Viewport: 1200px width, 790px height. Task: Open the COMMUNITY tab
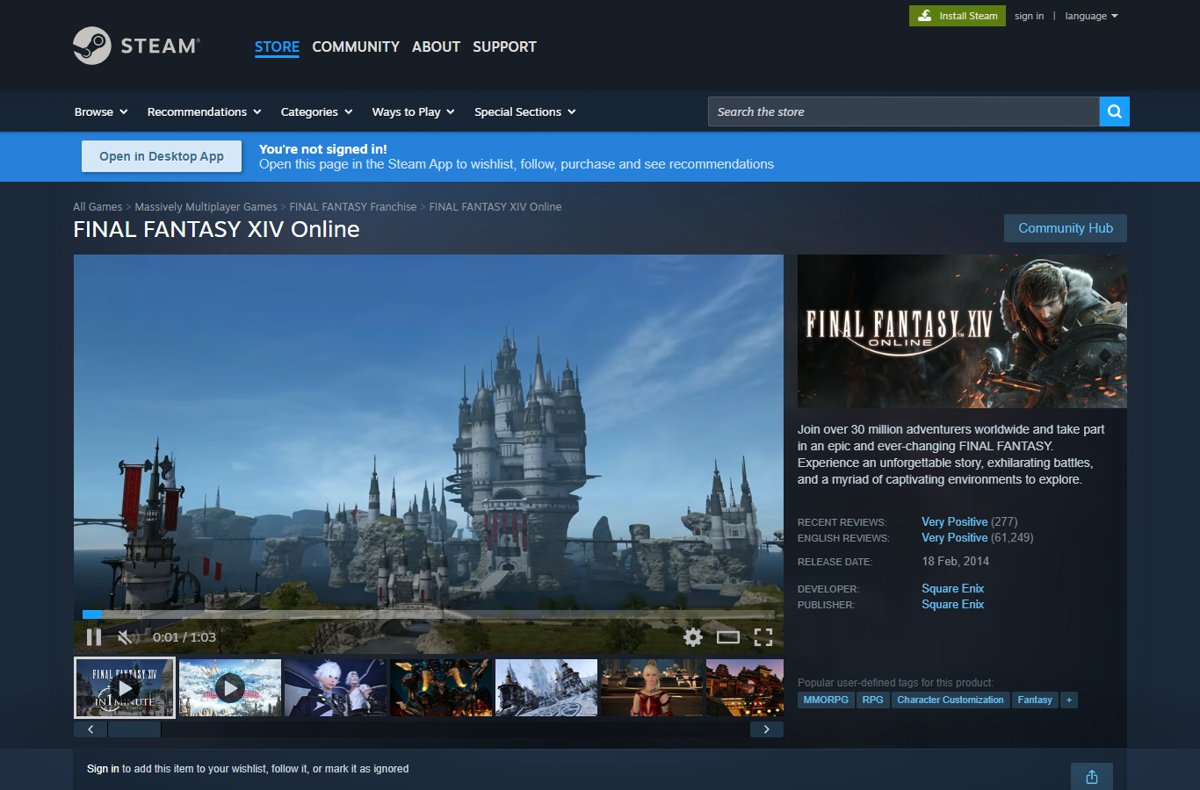click(x=356, y=47)
